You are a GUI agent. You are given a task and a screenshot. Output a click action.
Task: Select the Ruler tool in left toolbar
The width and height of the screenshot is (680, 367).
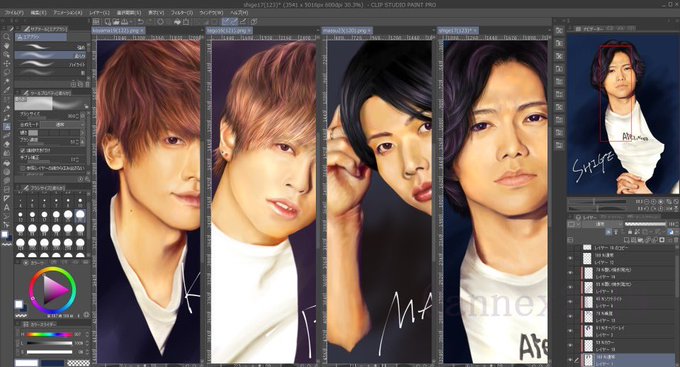pos(6,198)
